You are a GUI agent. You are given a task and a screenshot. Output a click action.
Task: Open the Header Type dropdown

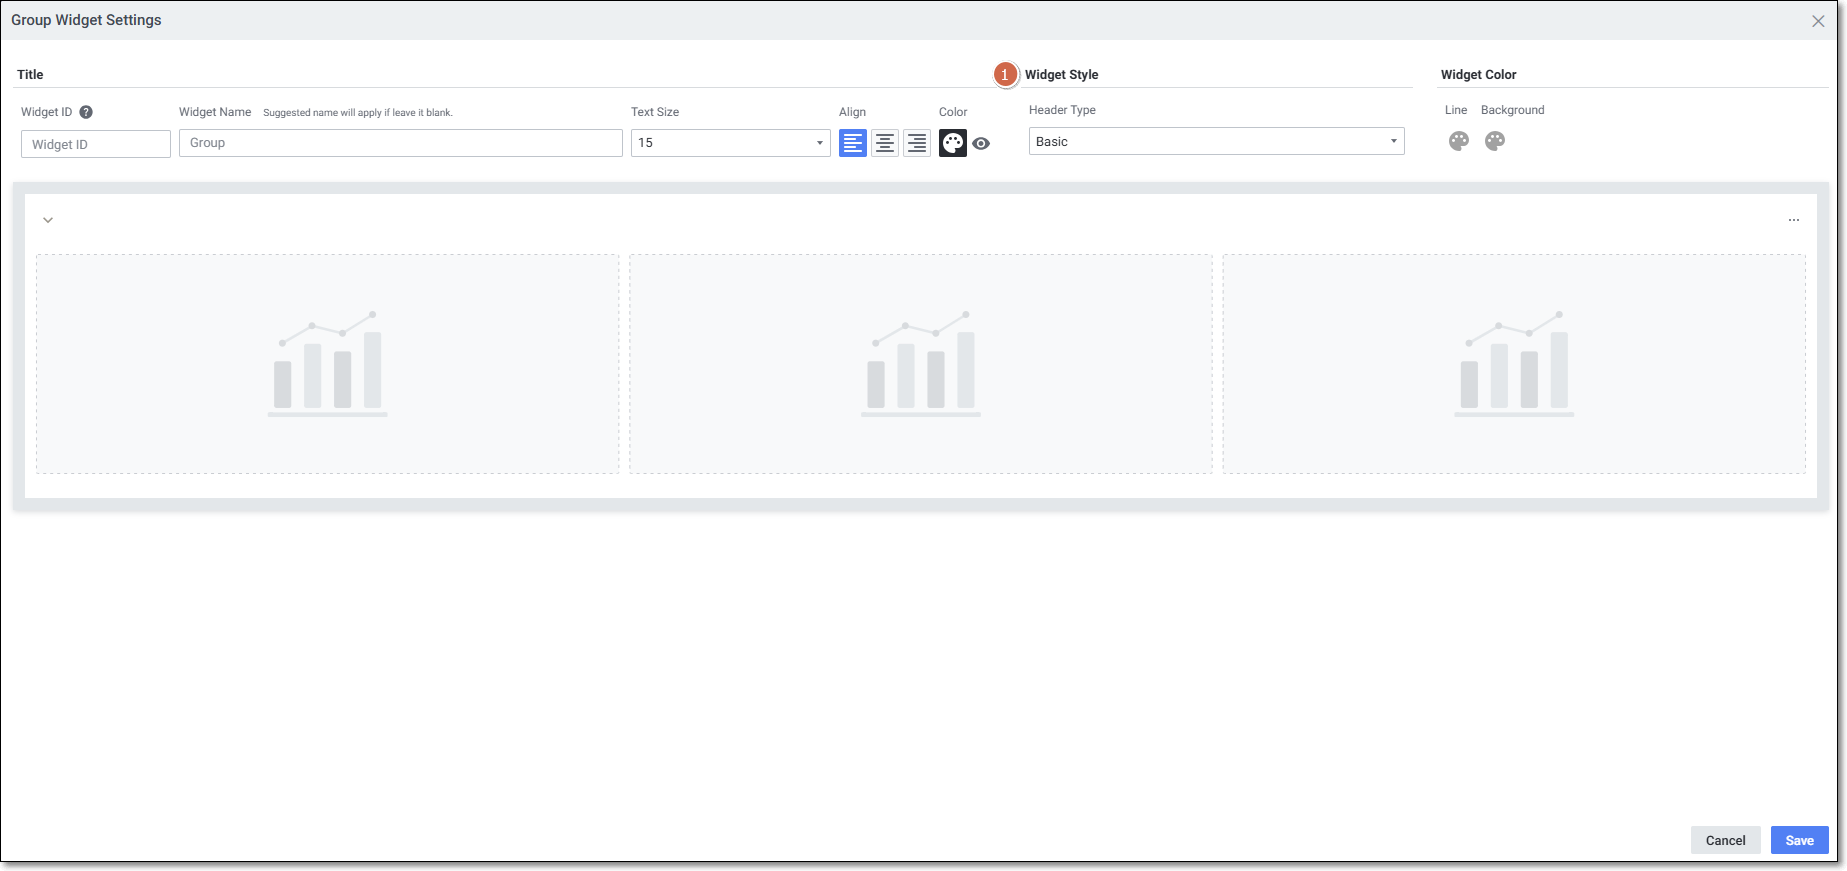[1215, 141]
